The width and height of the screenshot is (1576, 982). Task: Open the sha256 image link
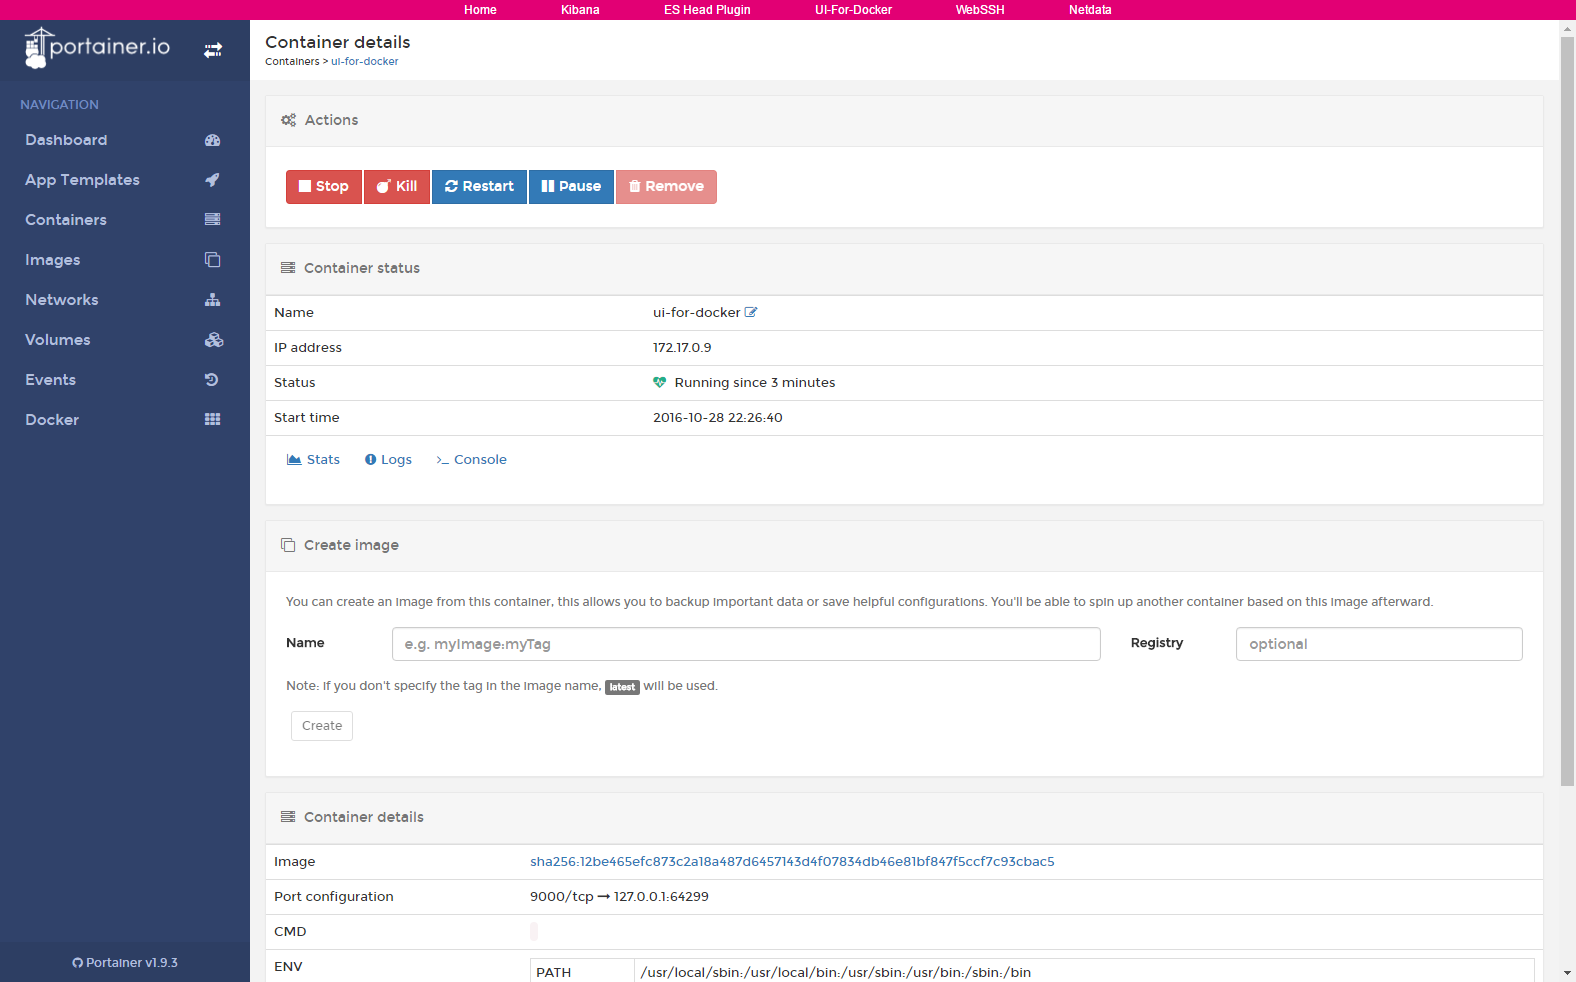792,862
